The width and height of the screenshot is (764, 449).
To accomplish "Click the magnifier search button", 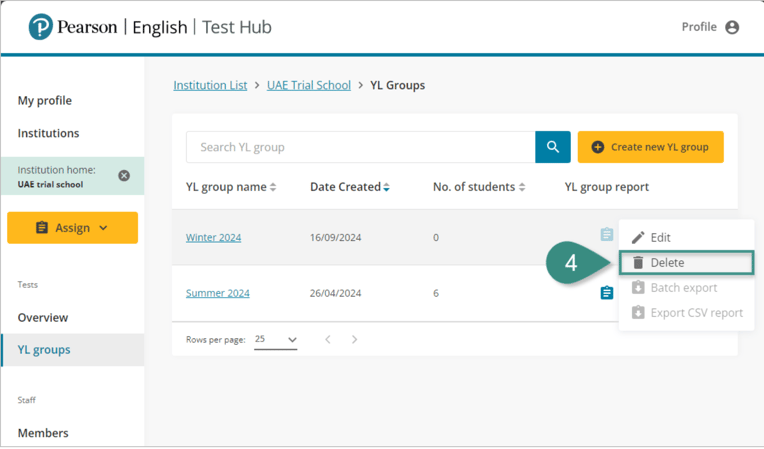I will click(552, 147).
